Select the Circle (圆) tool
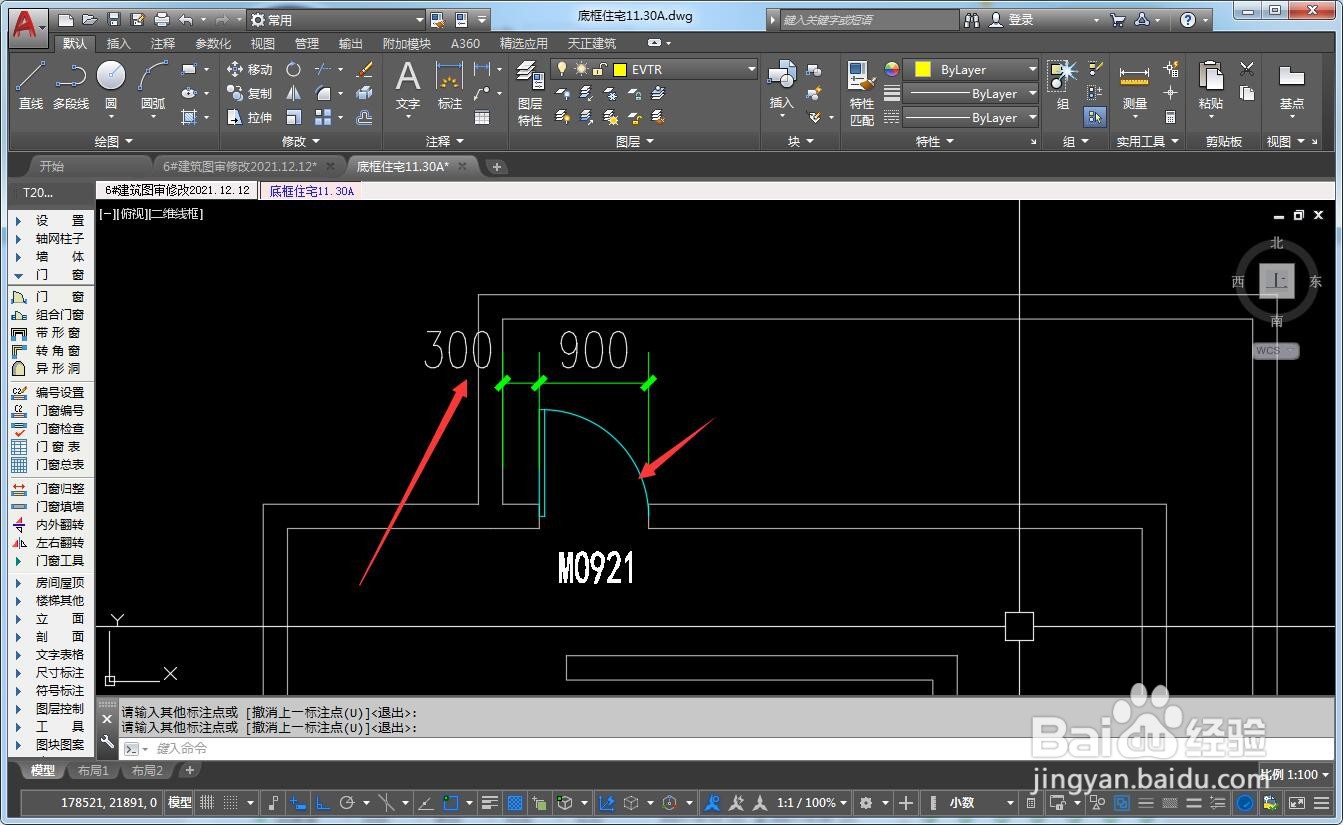 (111, 84)
